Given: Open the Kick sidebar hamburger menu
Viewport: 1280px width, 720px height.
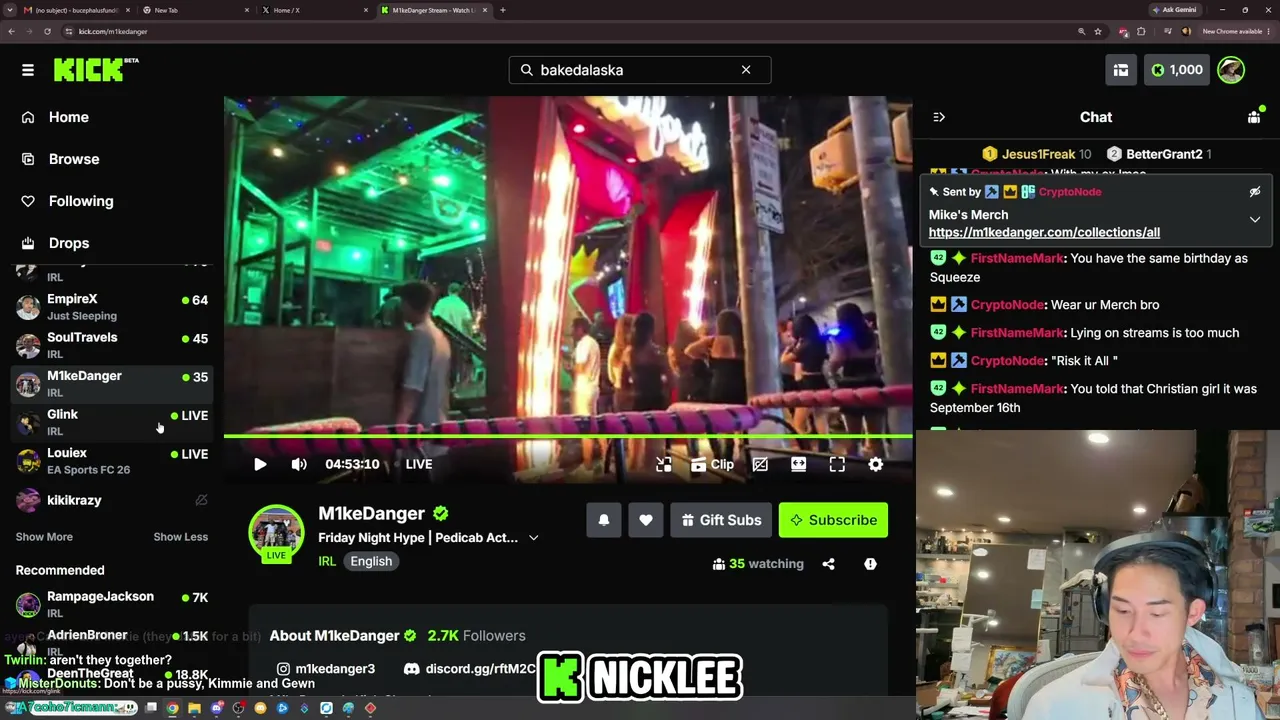Looking at the screenshot, I should [x=28, y=70].
